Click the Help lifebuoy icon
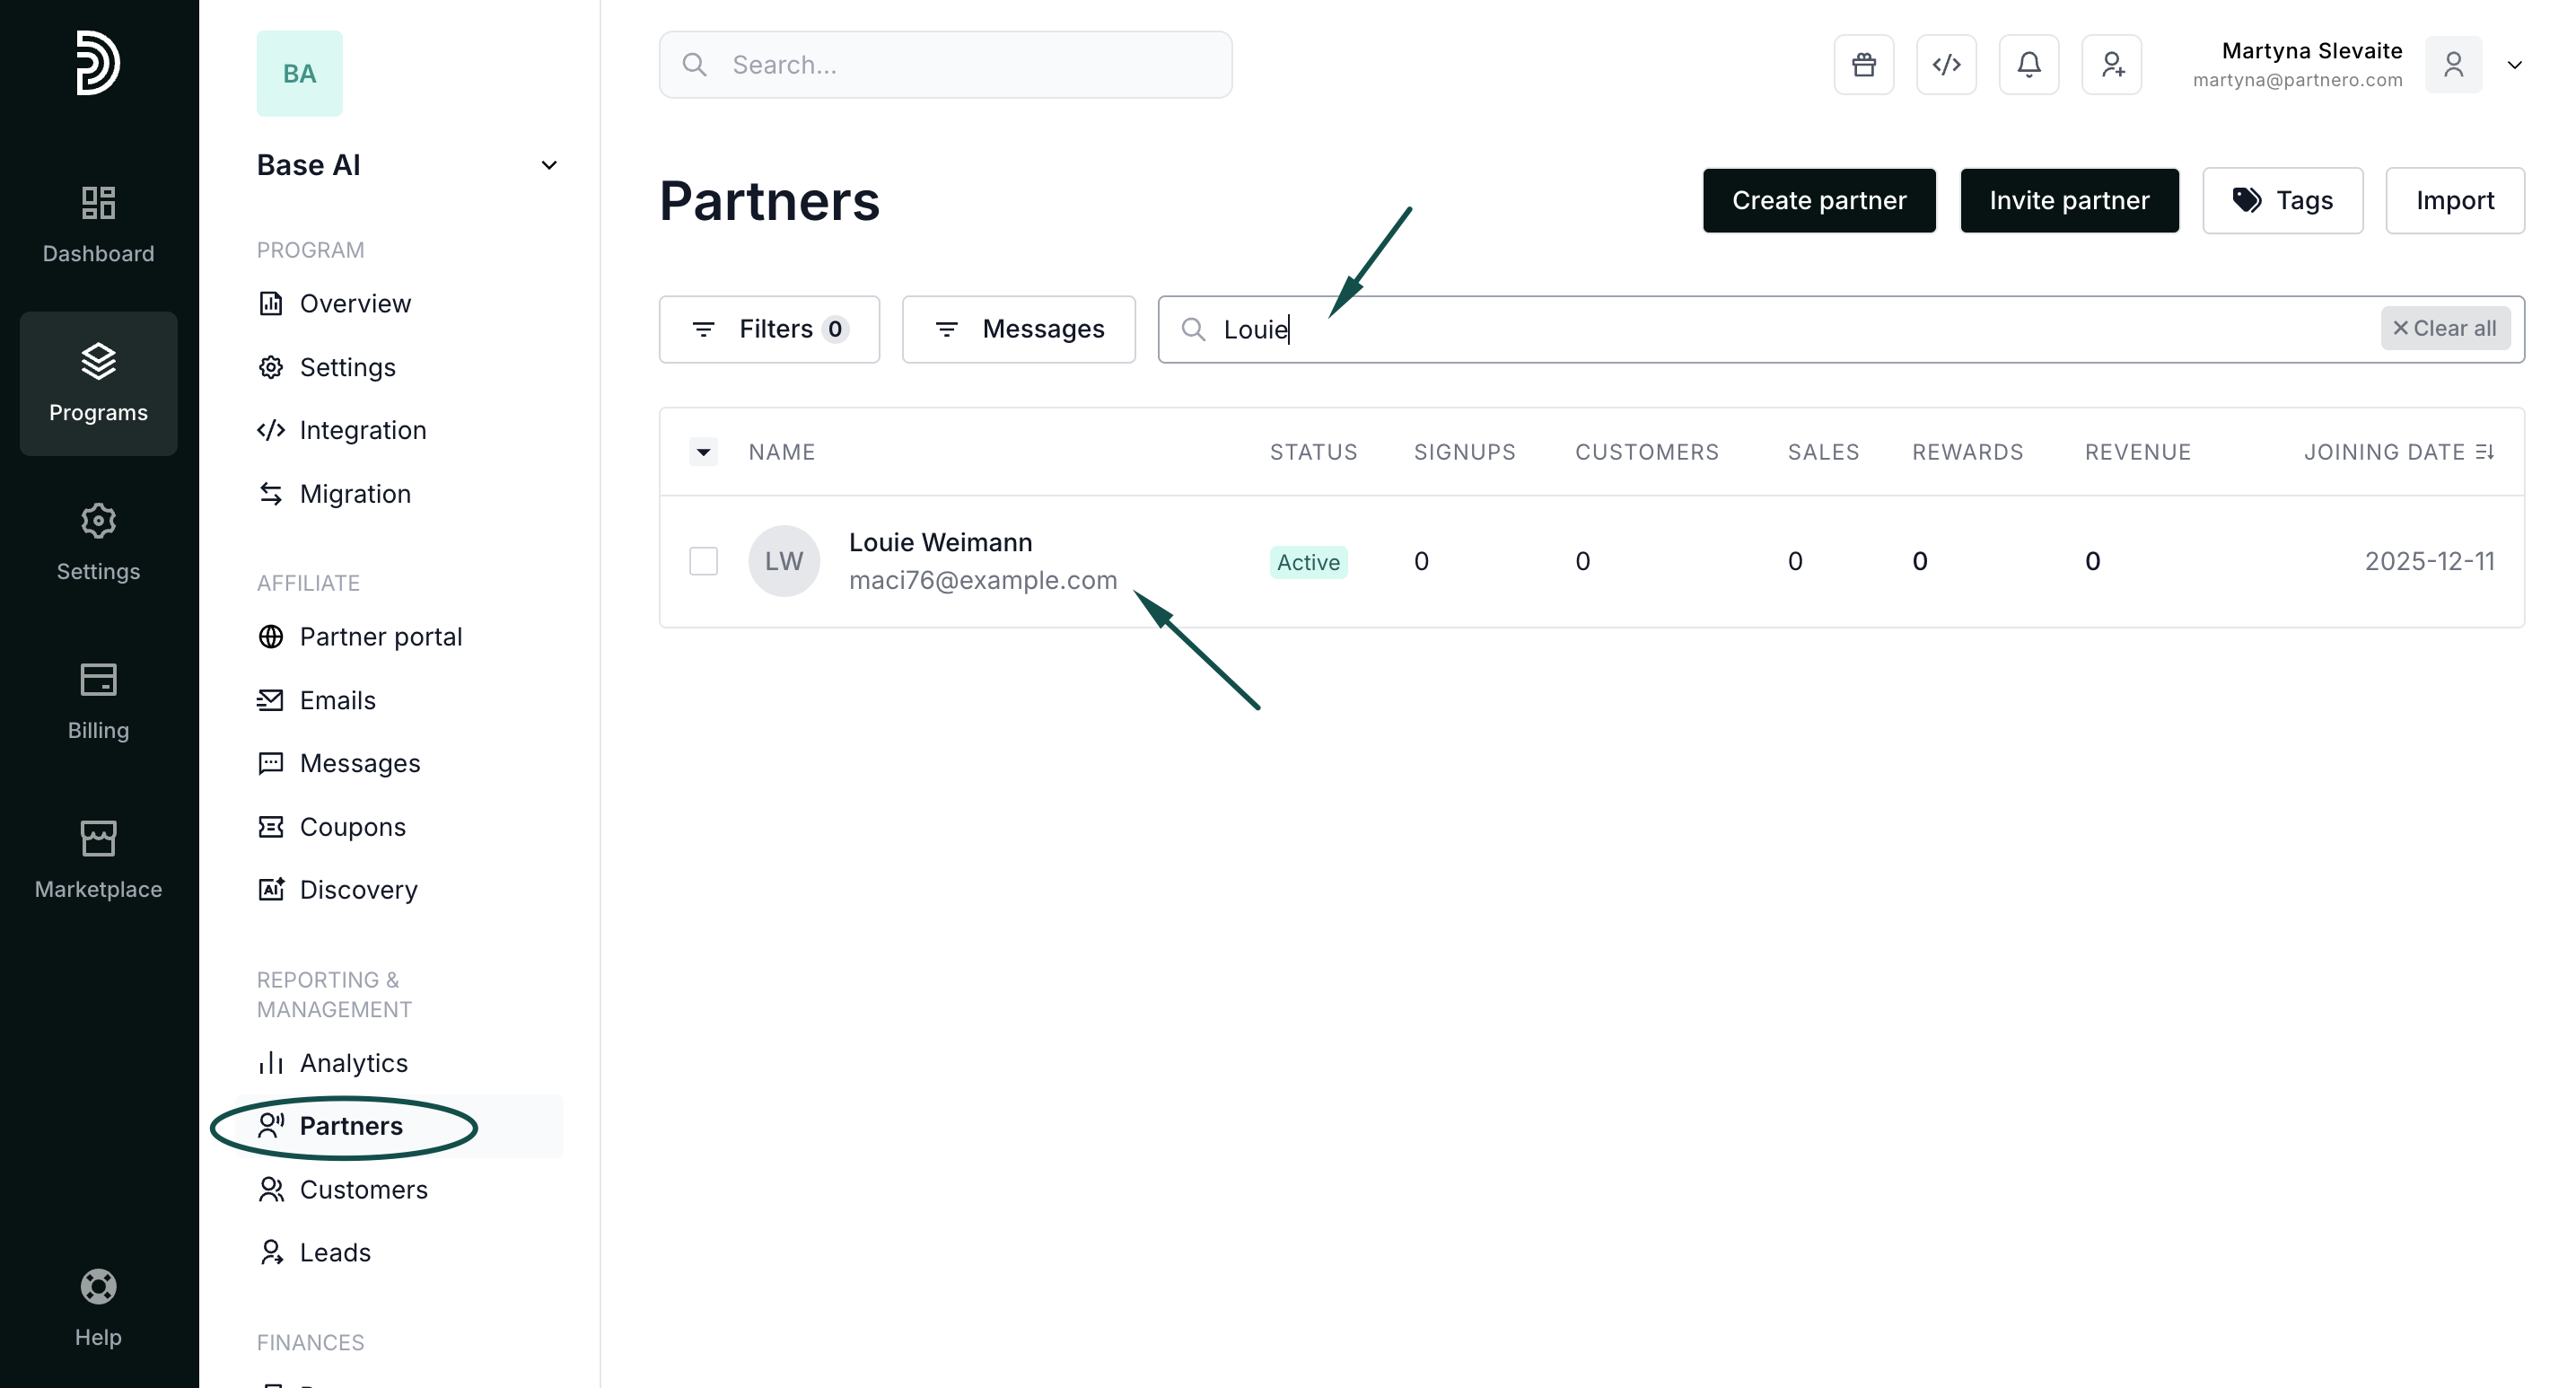 coord(98,1286)
